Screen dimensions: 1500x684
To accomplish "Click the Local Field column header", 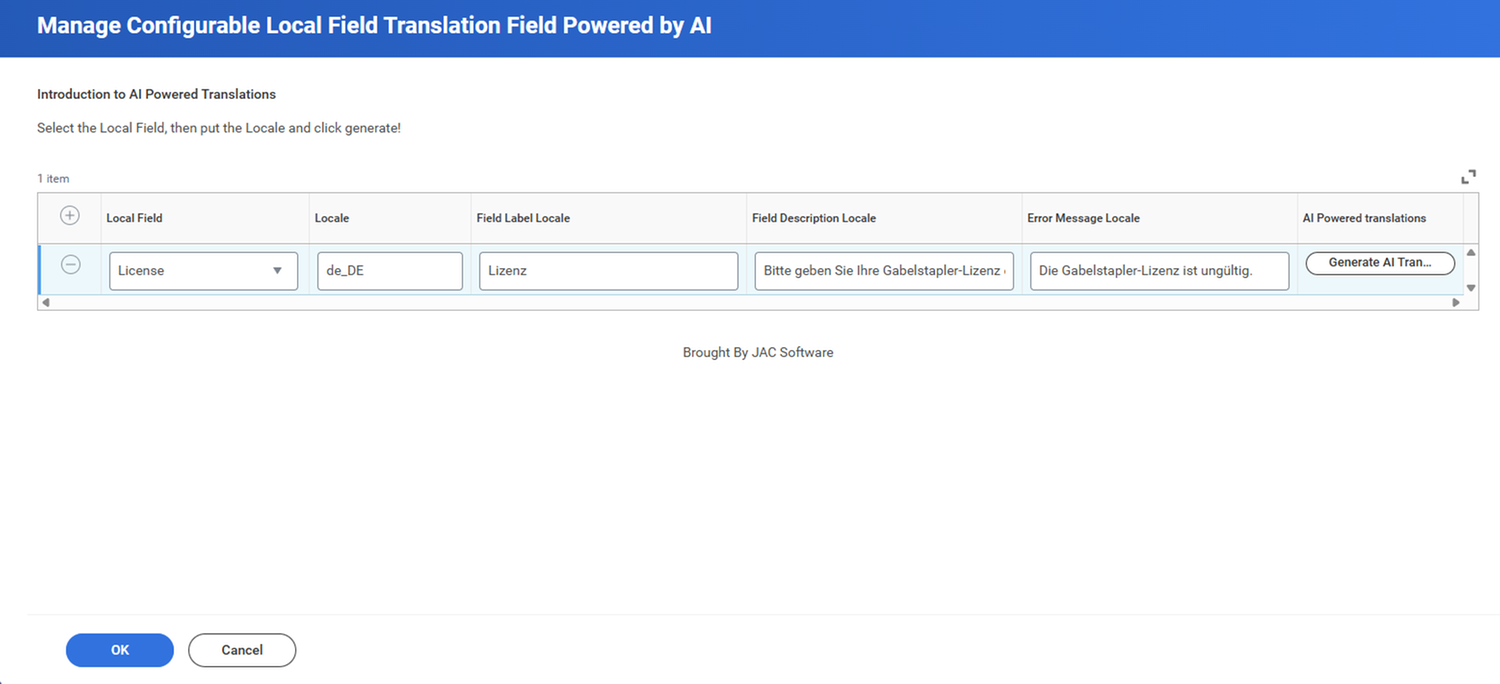I will point(134,217).
